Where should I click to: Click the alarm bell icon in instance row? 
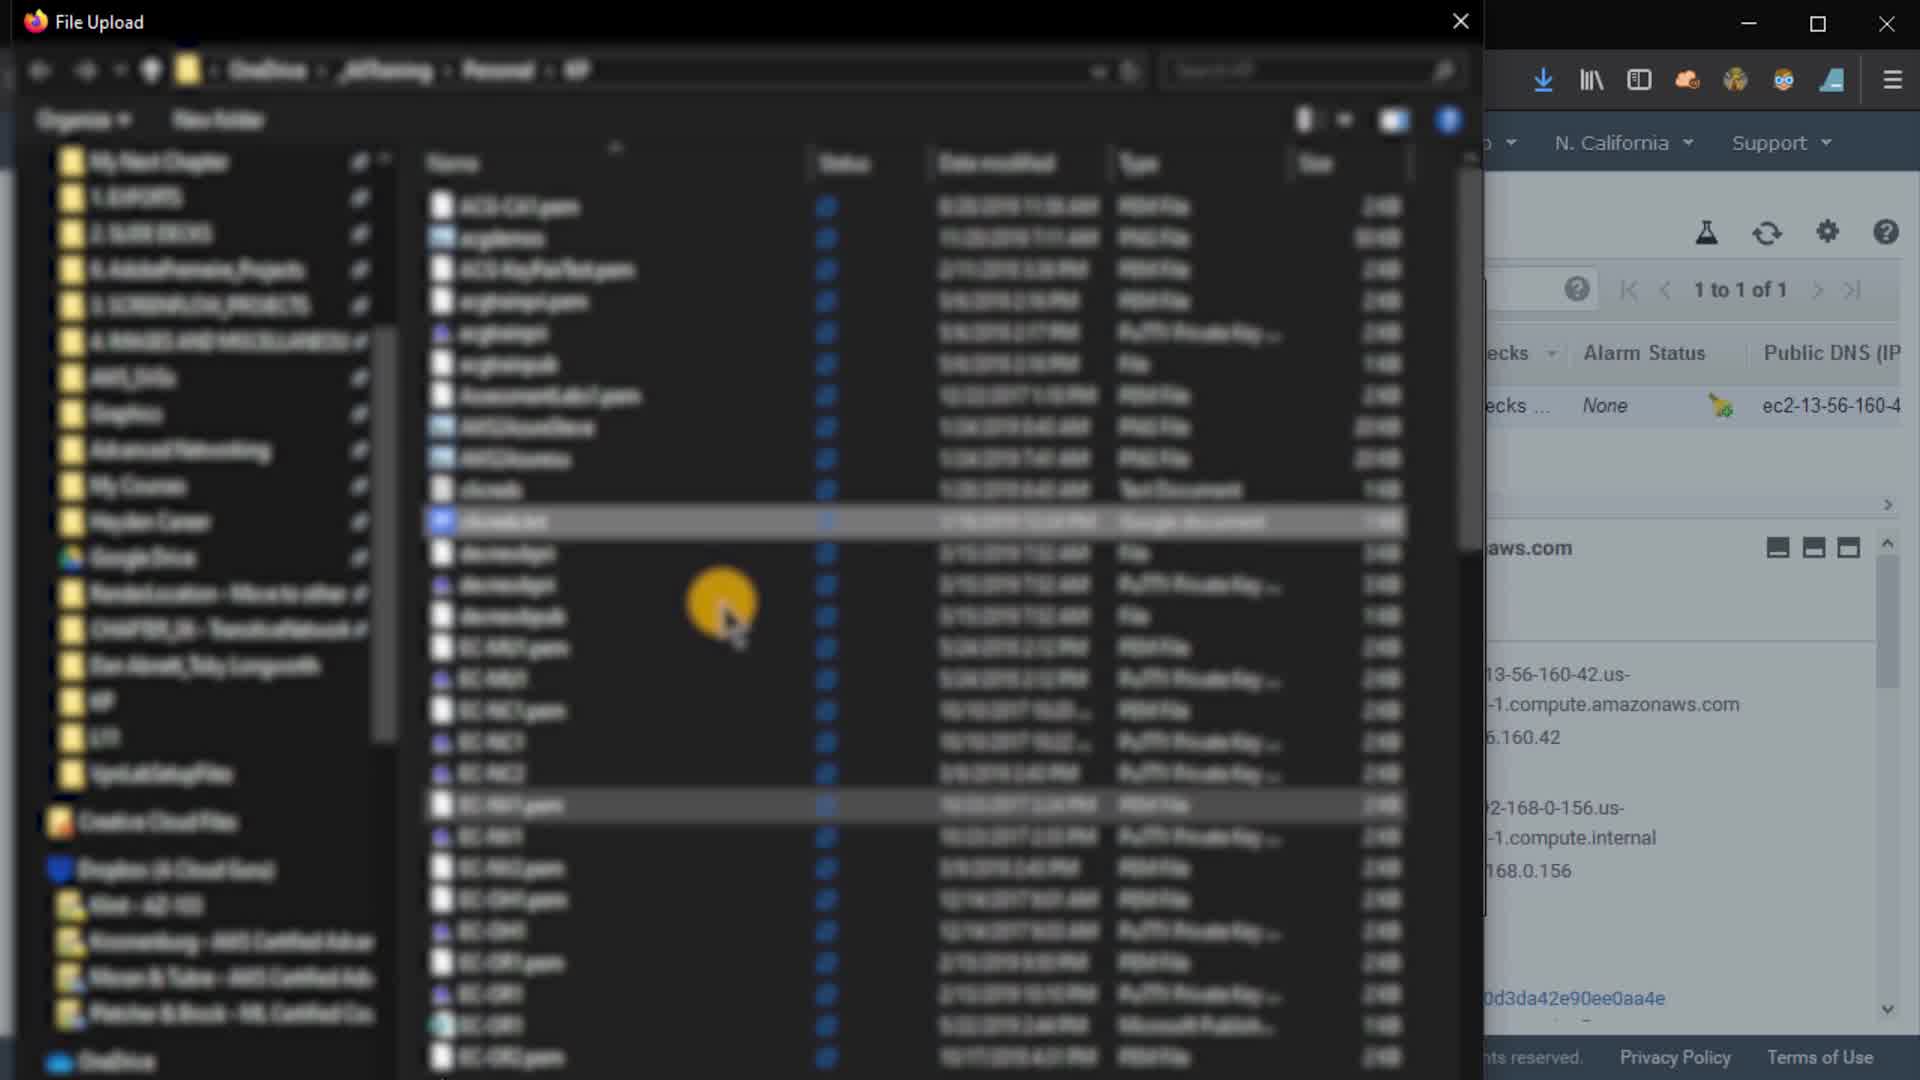[1720, 406]
